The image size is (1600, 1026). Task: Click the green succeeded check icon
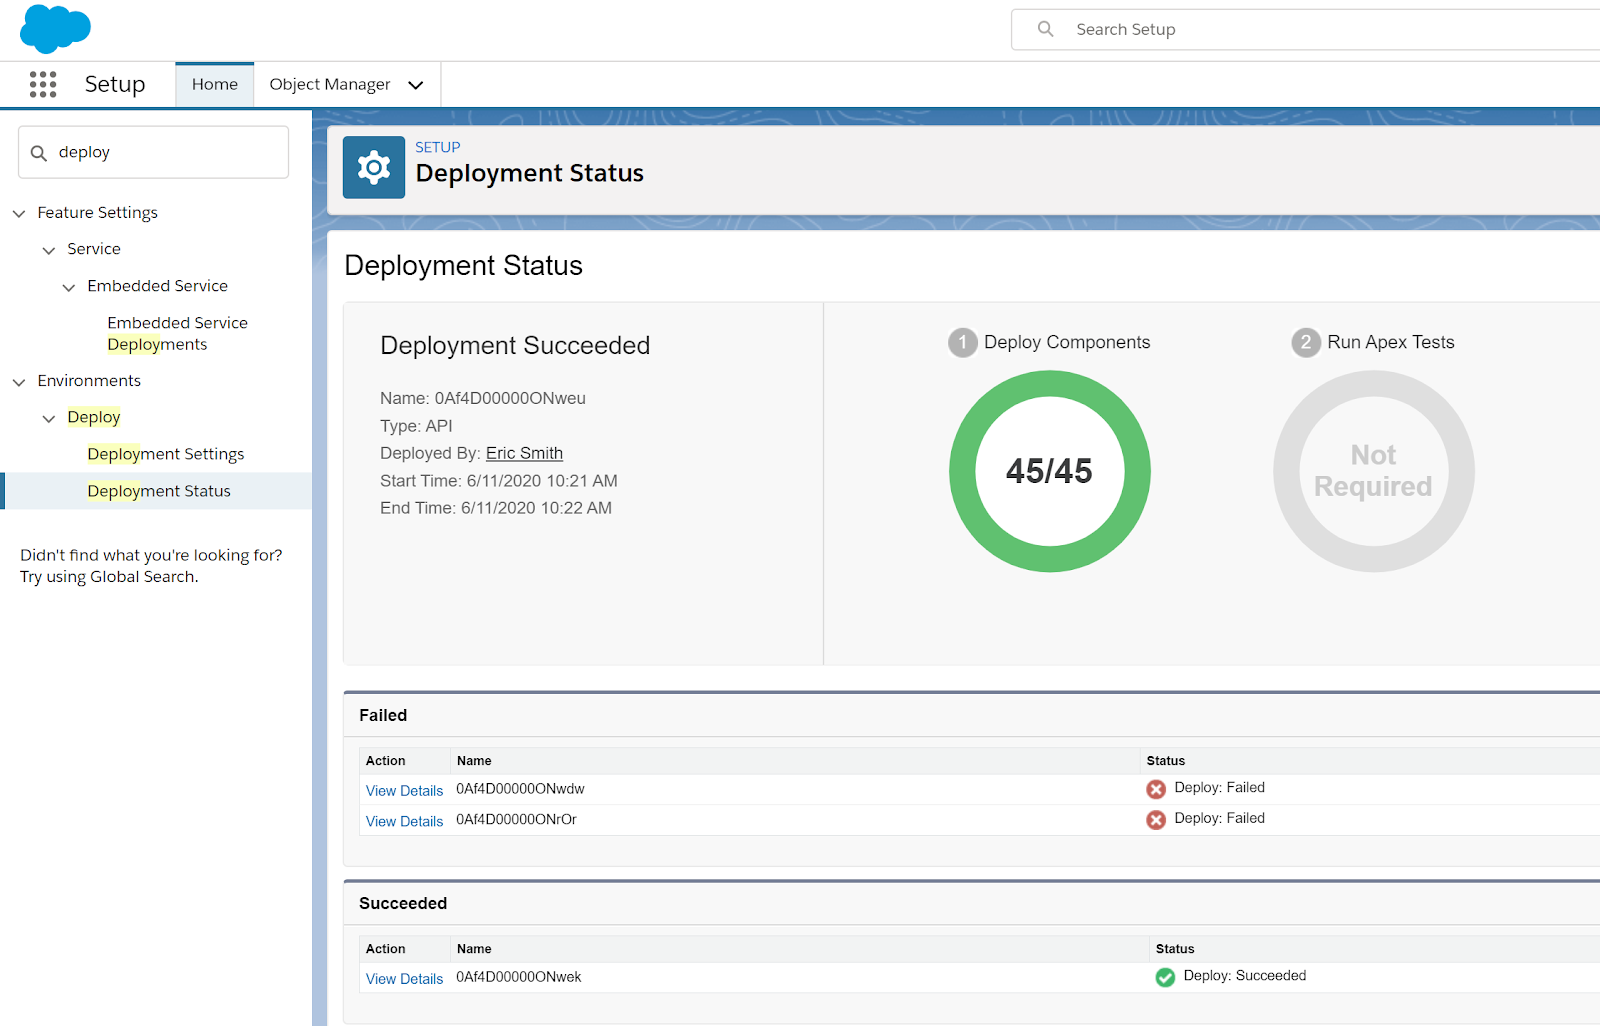1165,977
